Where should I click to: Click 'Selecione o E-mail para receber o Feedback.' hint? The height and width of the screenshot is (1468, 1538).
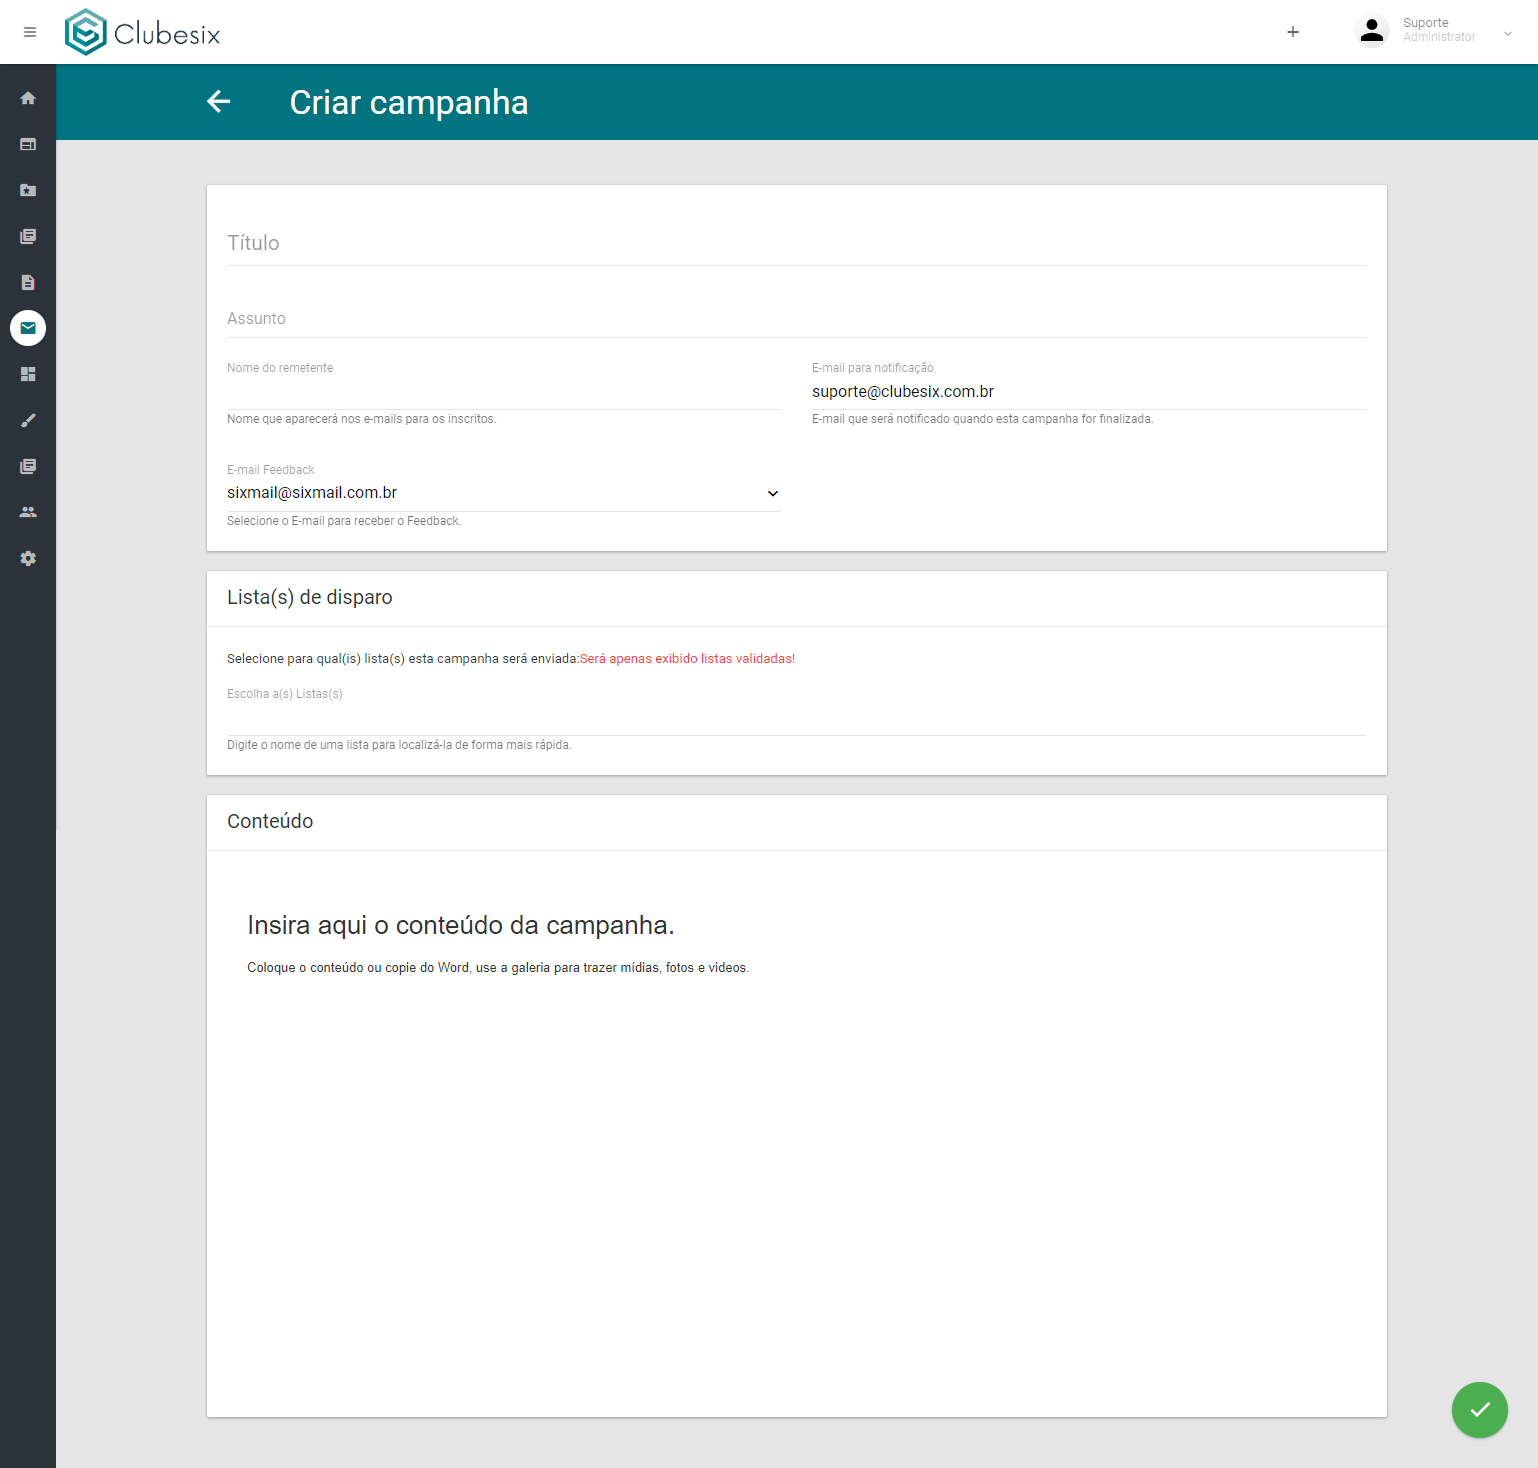pyautogui.click(x=344, y=521)
